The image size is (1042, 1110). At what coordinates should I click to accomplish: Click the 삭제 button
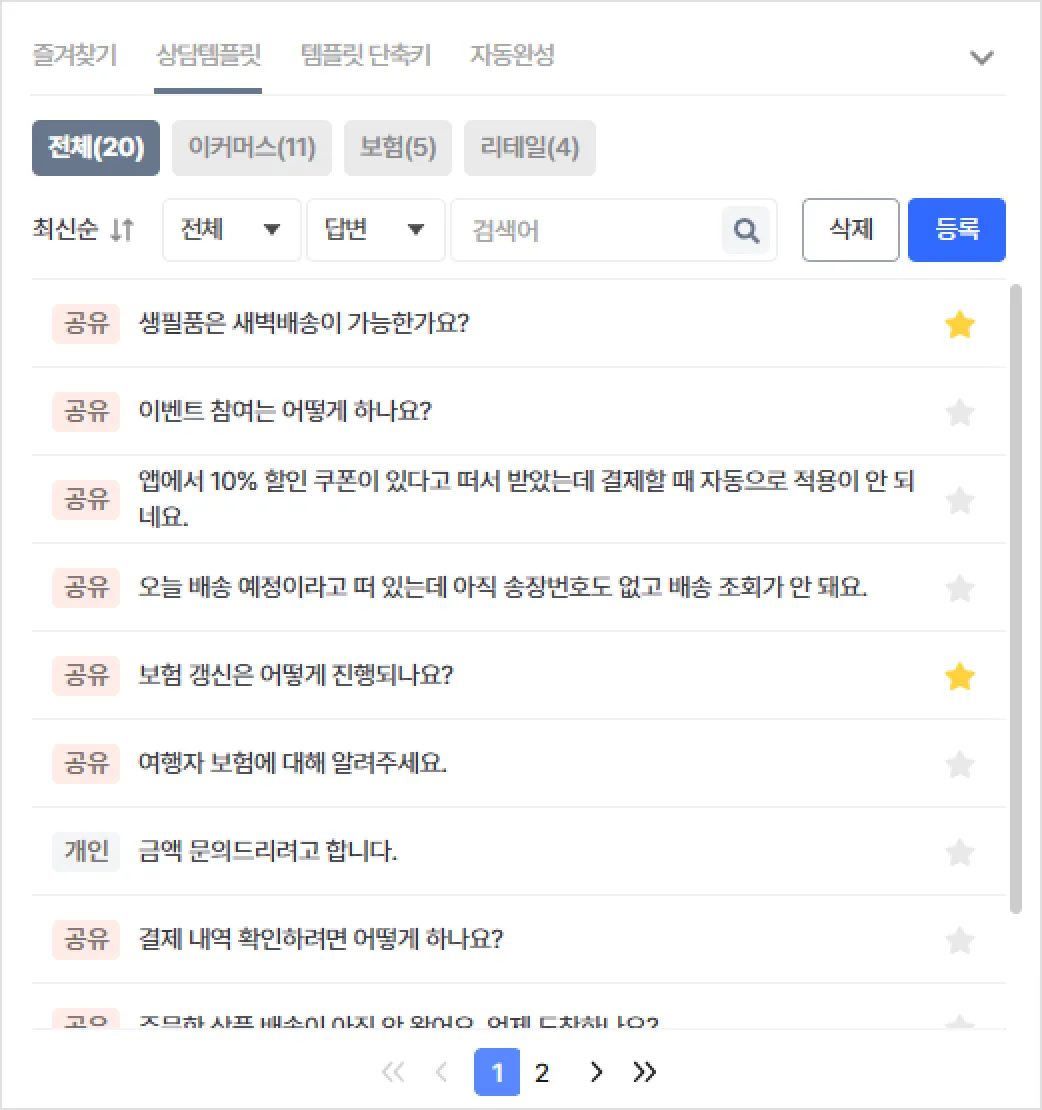(x=851, y=230)
